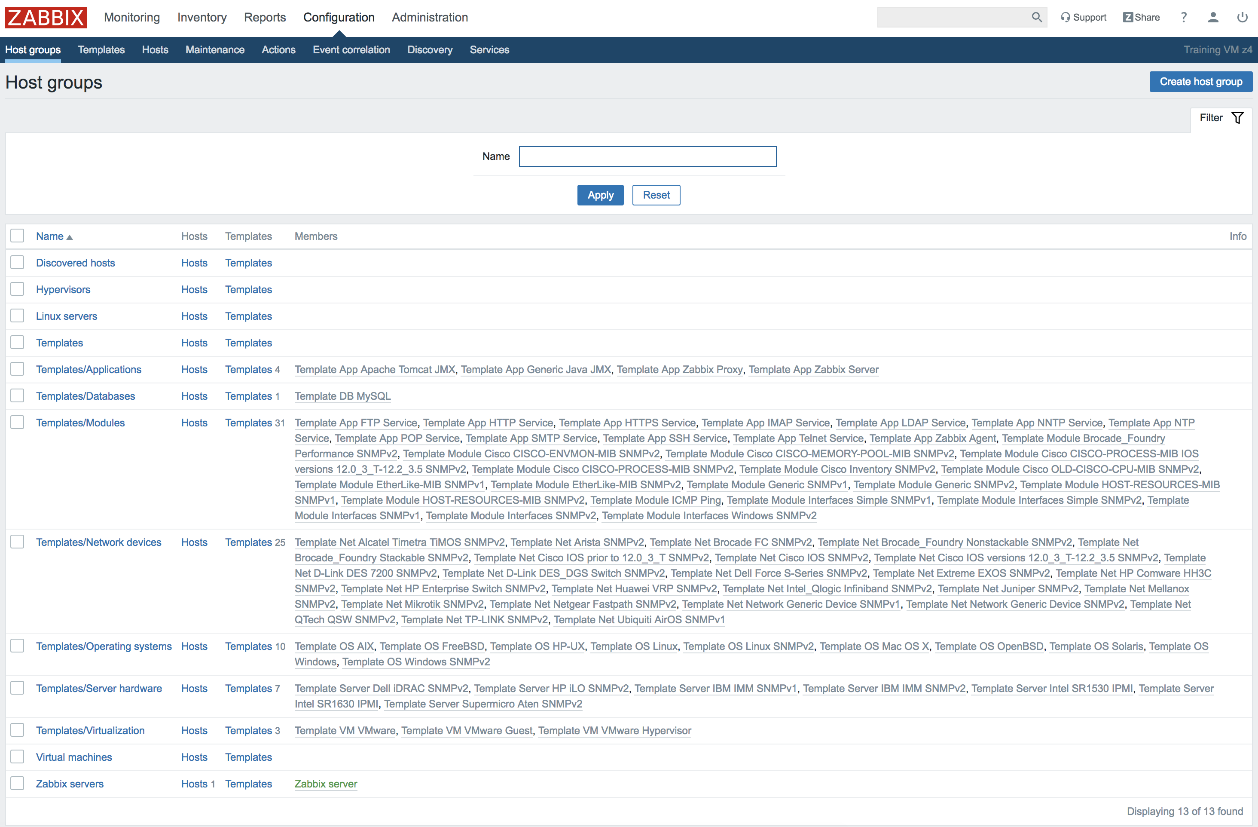
Task: Open the user profile icon
Action: [x=1213, y=17]
